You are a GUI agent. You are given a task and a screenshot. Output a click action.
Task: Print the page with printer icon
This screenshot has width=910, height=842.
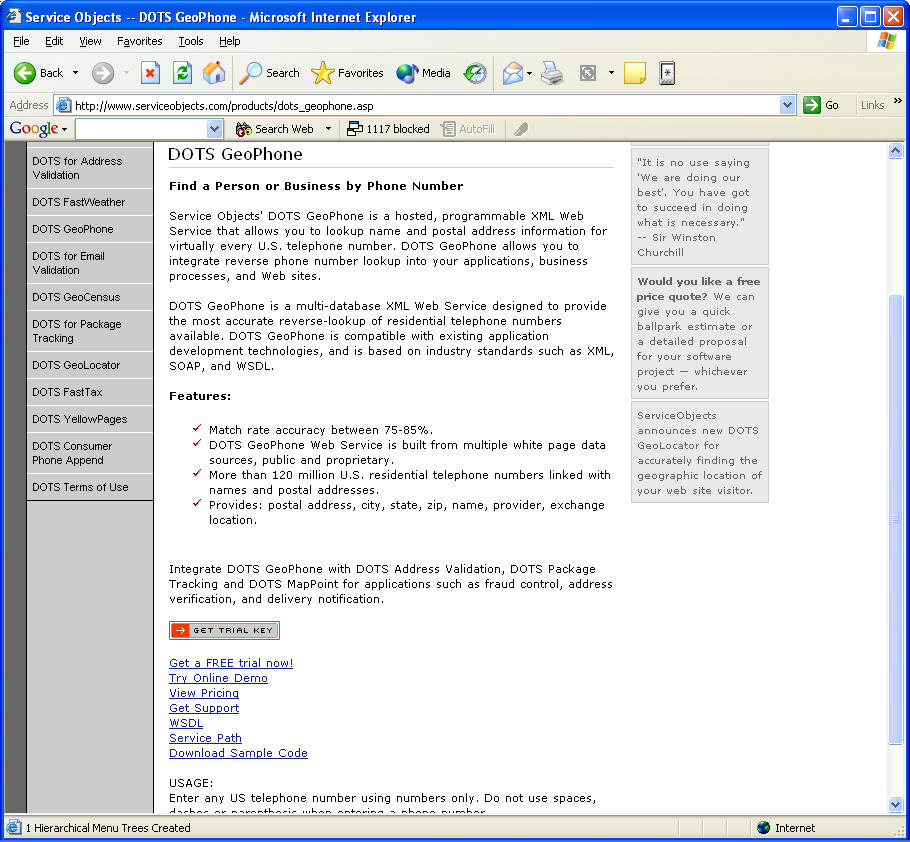click(x=552, y=73)
